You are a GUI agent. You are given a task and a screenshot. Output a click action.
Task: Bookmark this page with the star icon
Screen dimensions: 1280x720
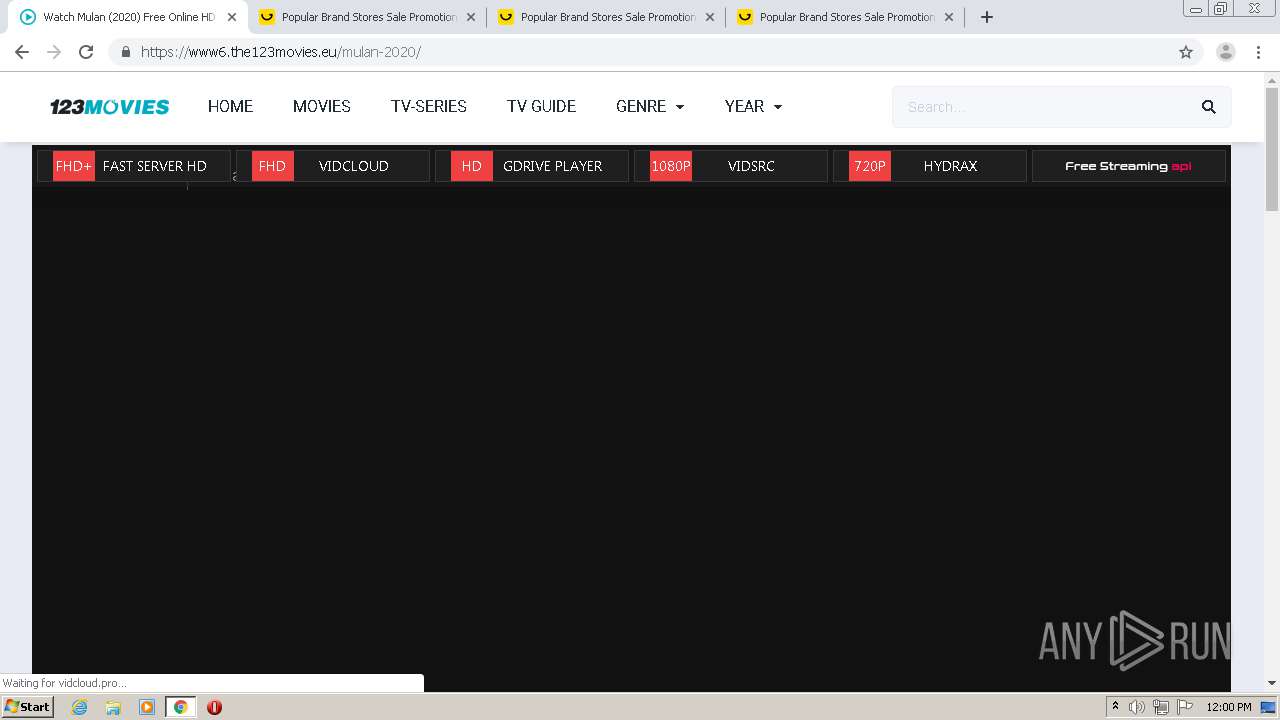(x=1186, y=52)
